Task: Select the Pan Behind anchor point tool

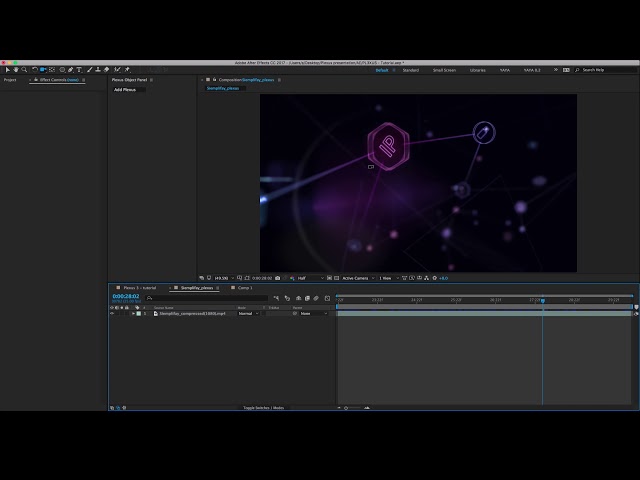Action: [x=52, y=70]
